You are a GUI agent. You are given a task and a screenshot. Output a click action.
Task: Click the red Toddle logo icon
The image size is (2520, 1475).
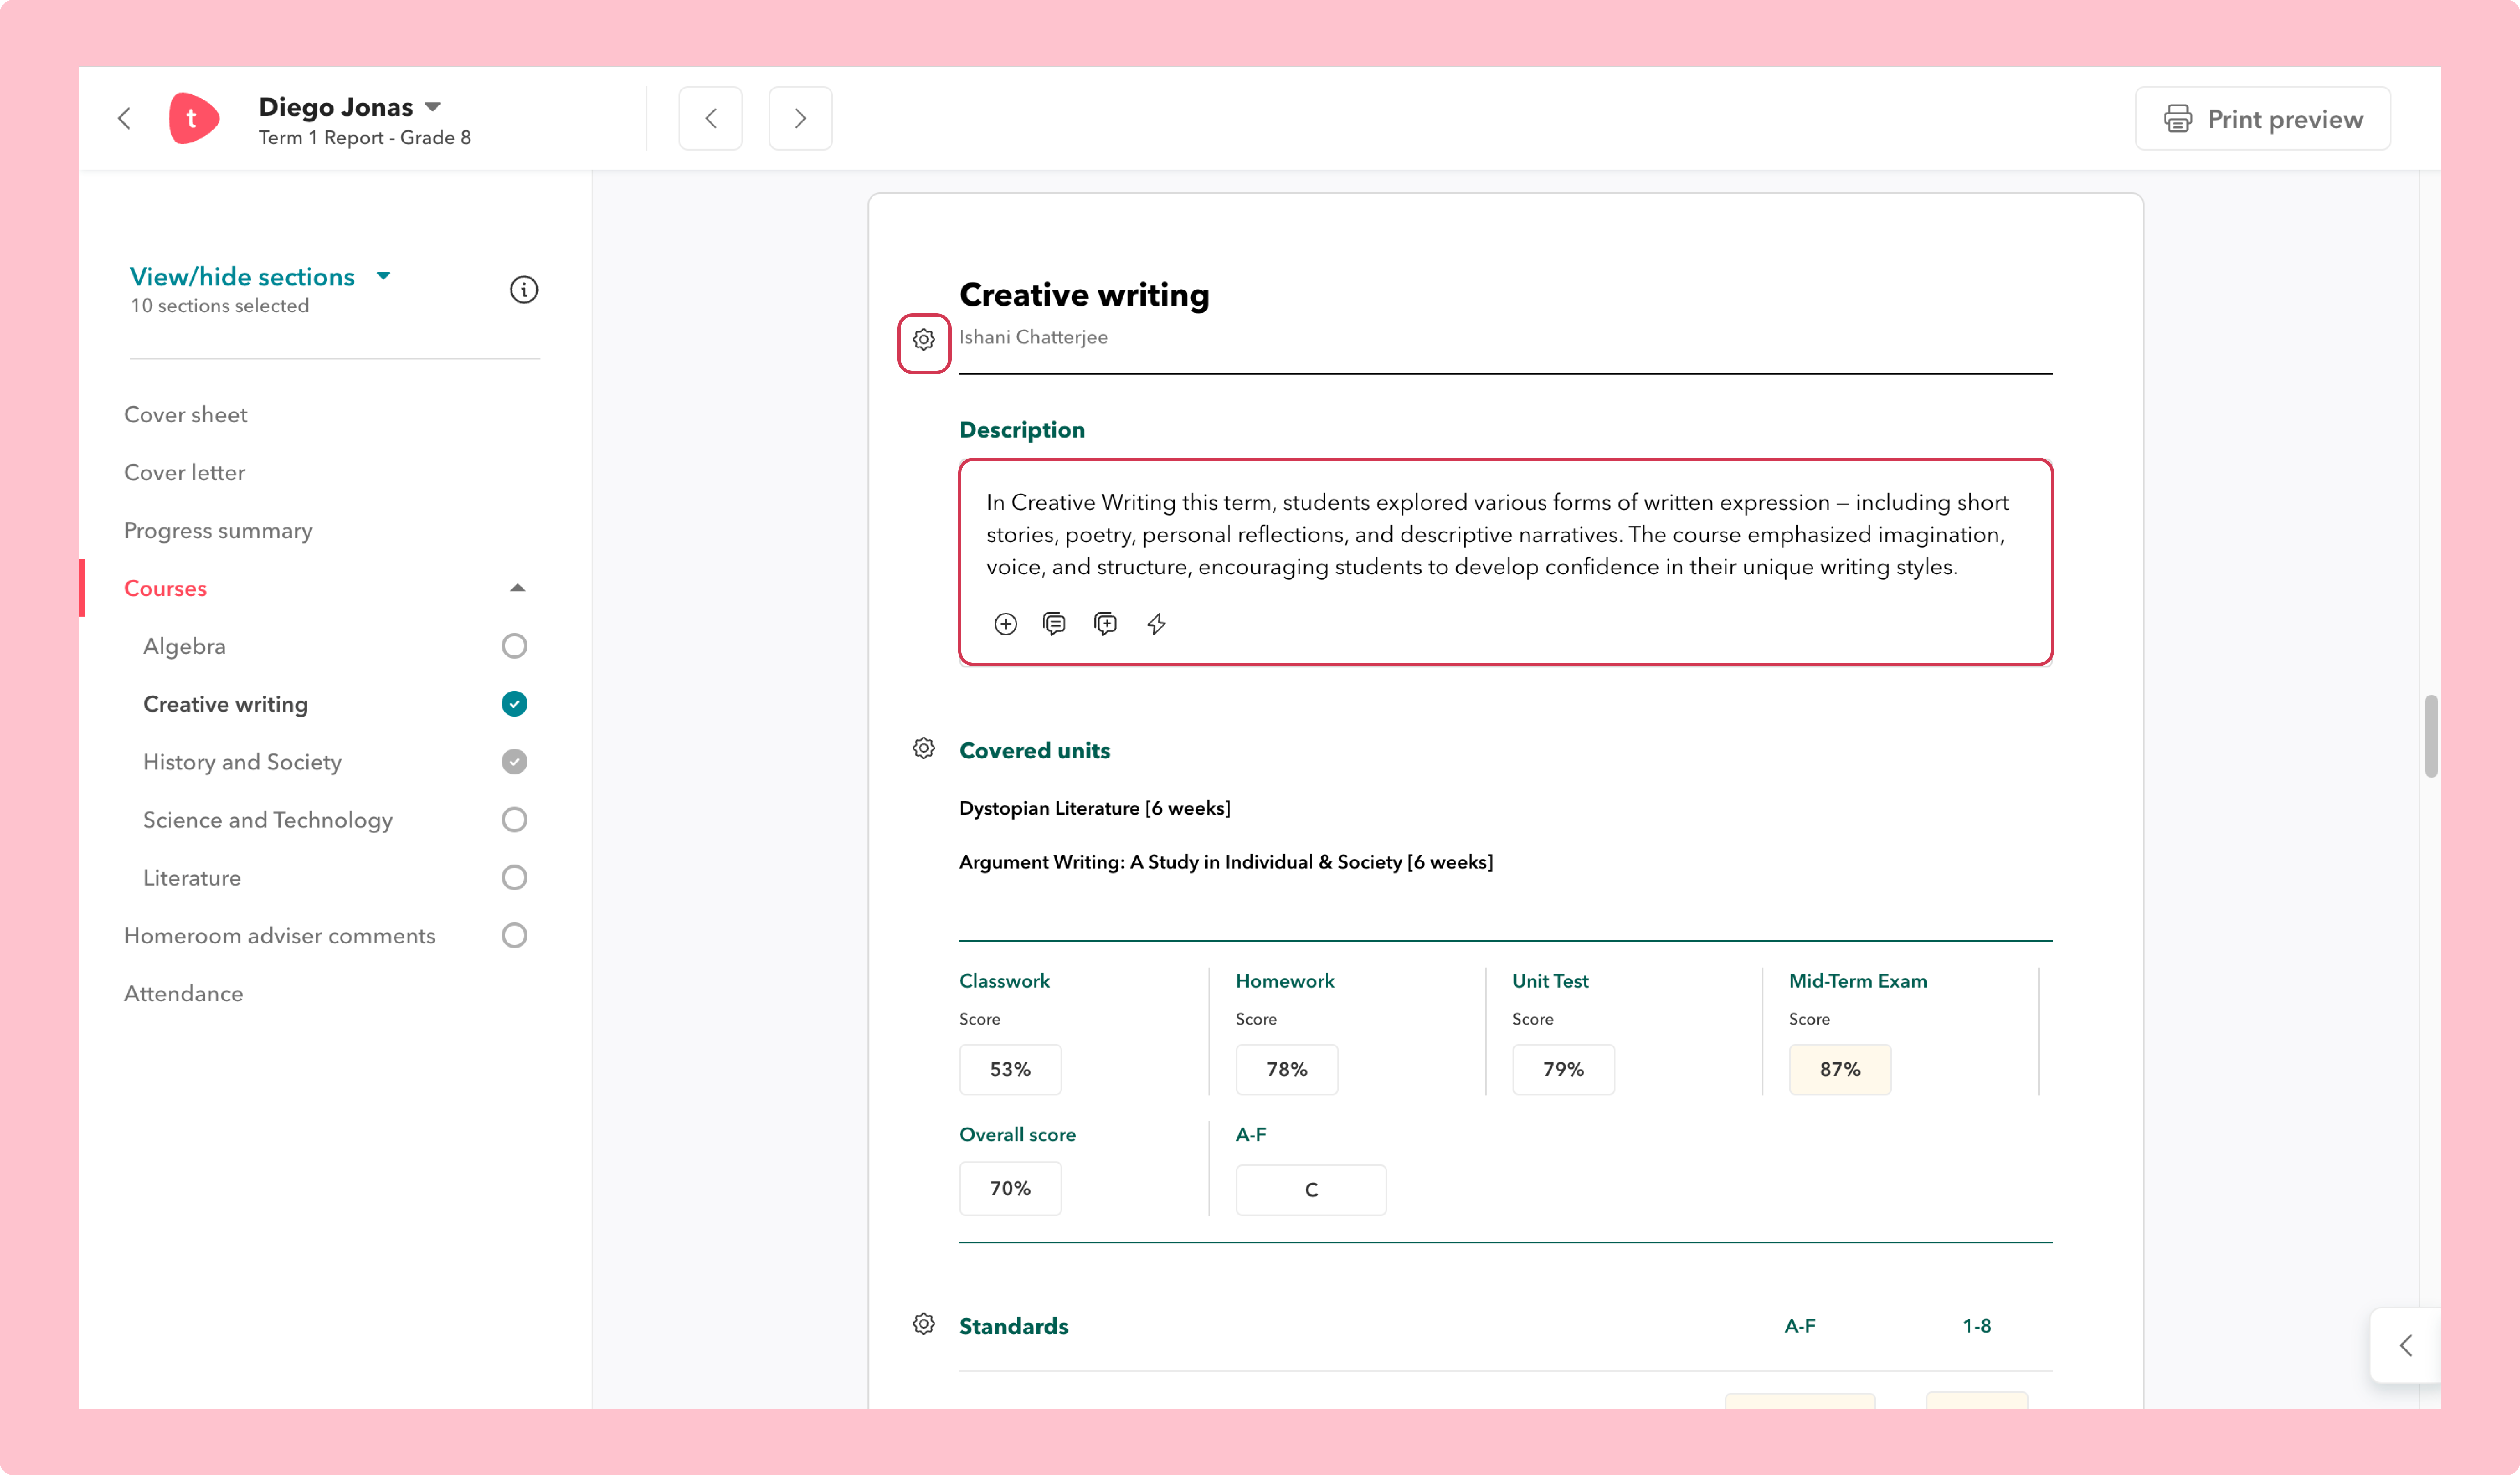194,118
